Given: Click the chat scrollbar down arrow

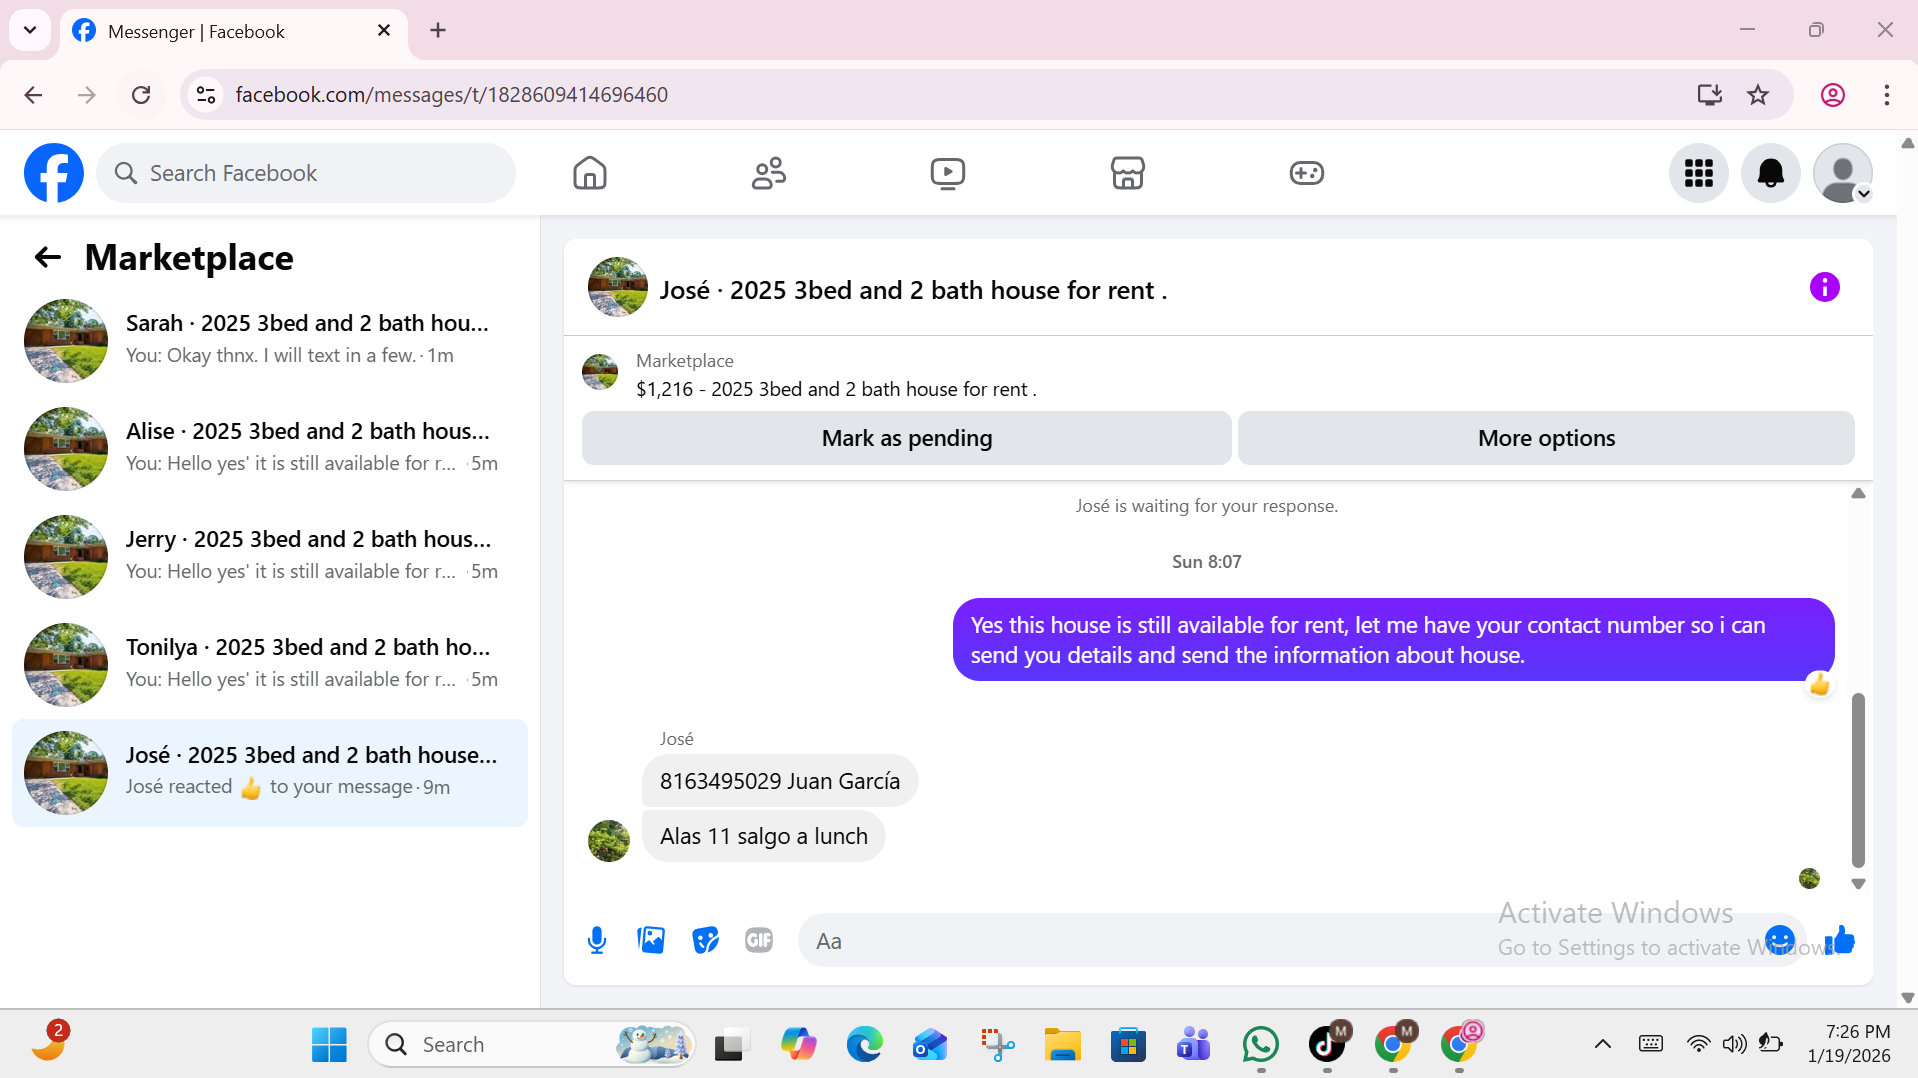Looking at the screenshot, I should pyautogui.click(x=1858, y=884).
